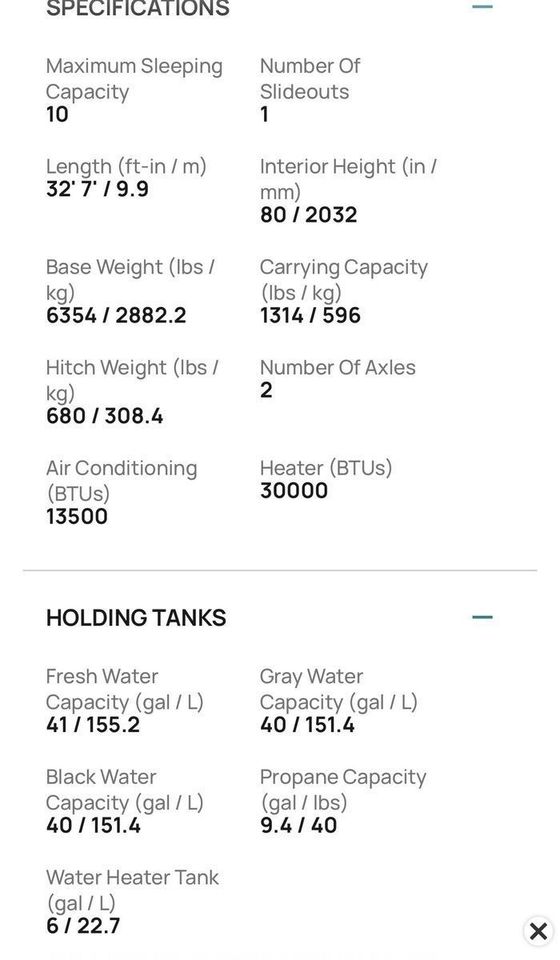Click Heater BTUs value 30000

[294, 490]
